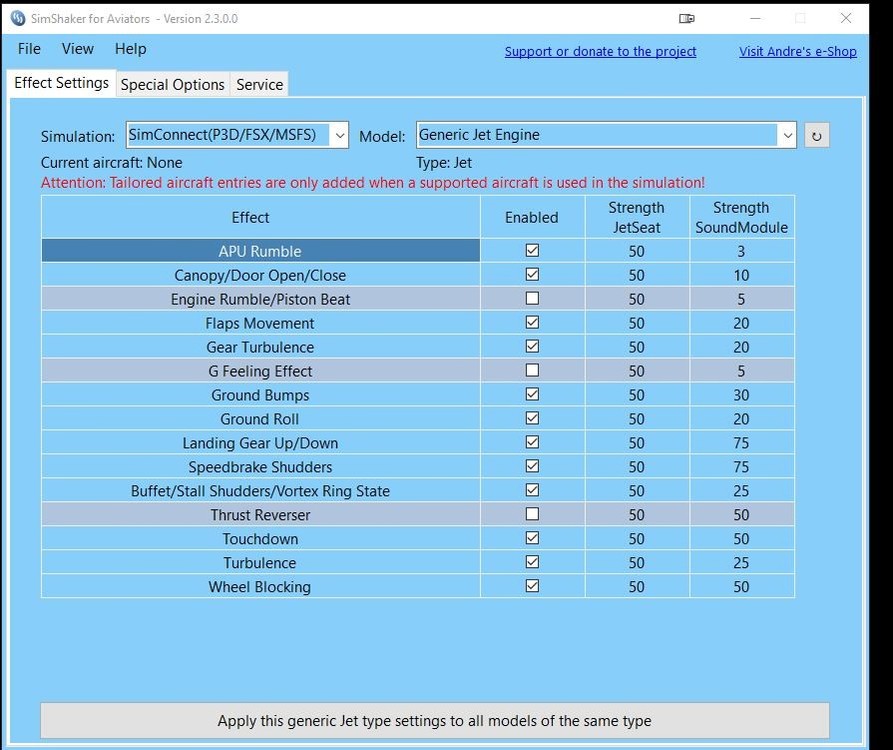893x750 pixels.
Task: Open the File menu
Action: [x=30, y=49]
